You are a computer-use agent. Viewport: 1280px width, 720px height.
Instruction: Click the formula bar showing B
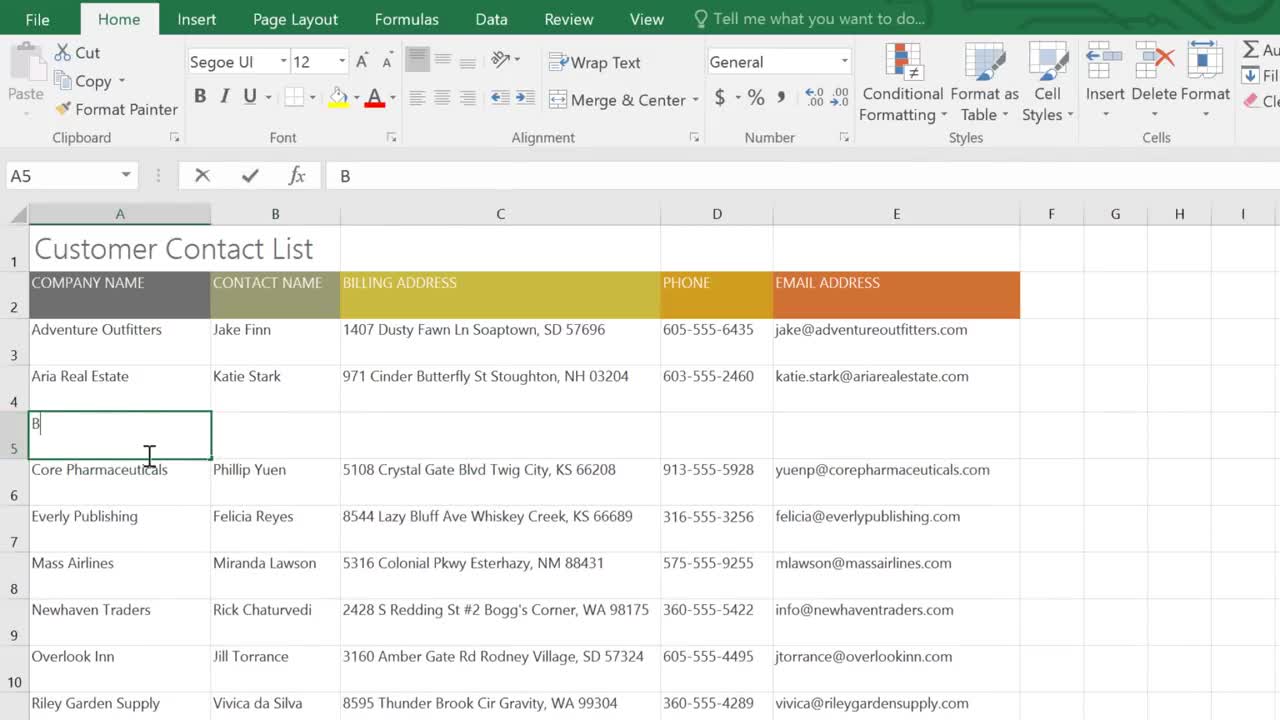pos(803,176)
